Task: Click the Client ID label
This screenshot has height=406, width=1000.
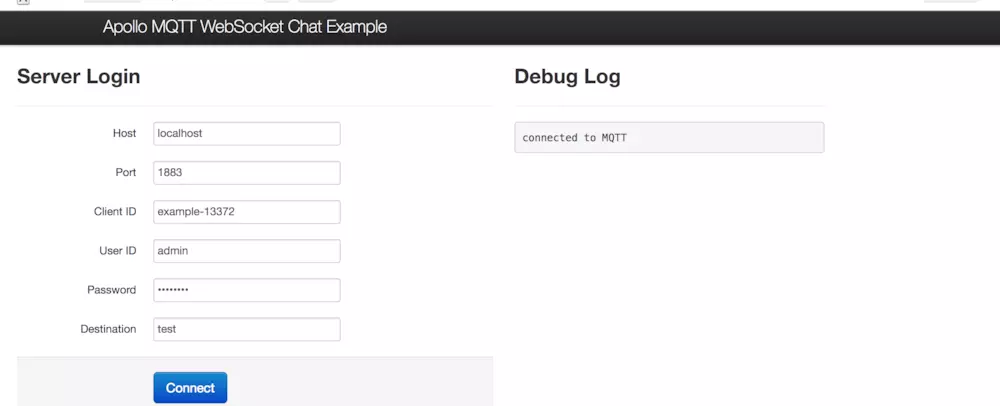Action: pos(115,212)
